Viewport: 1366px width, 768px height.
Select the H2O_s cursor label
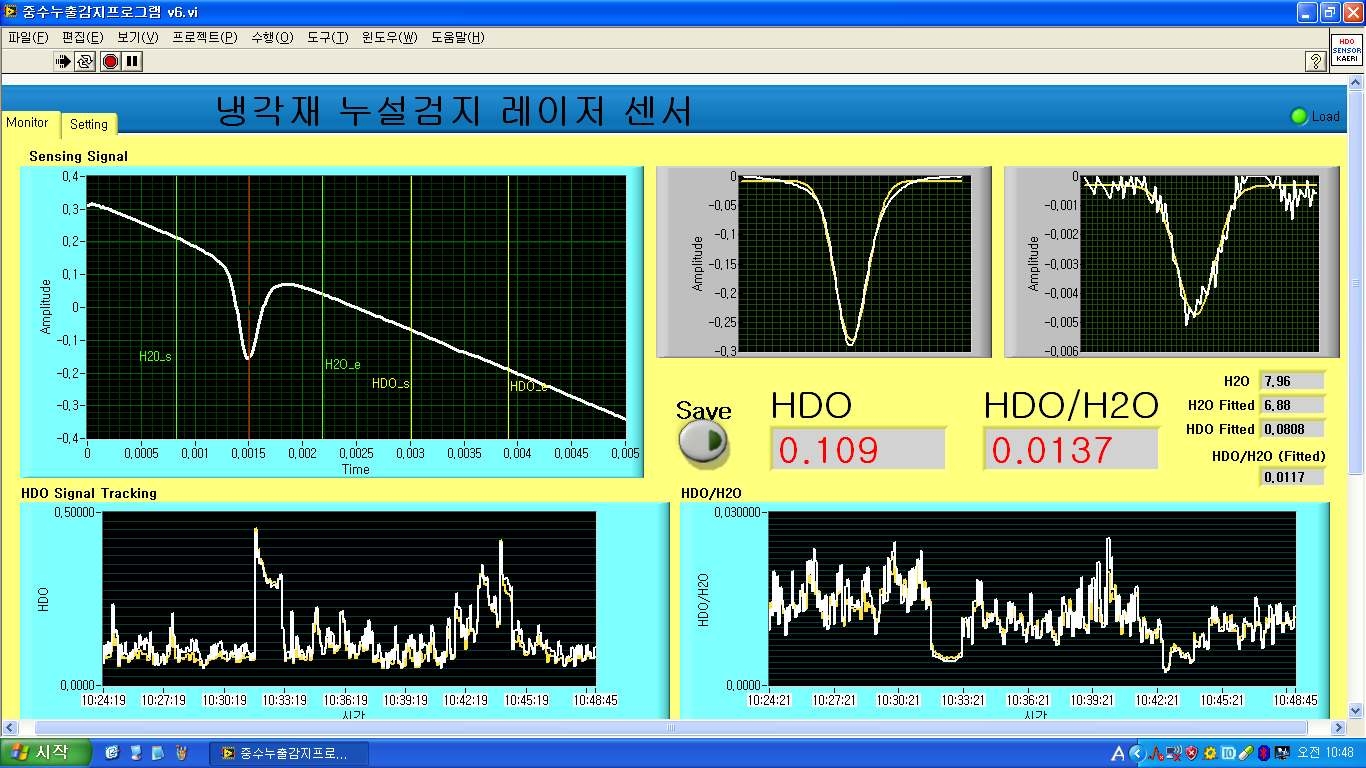coord(155,356)
